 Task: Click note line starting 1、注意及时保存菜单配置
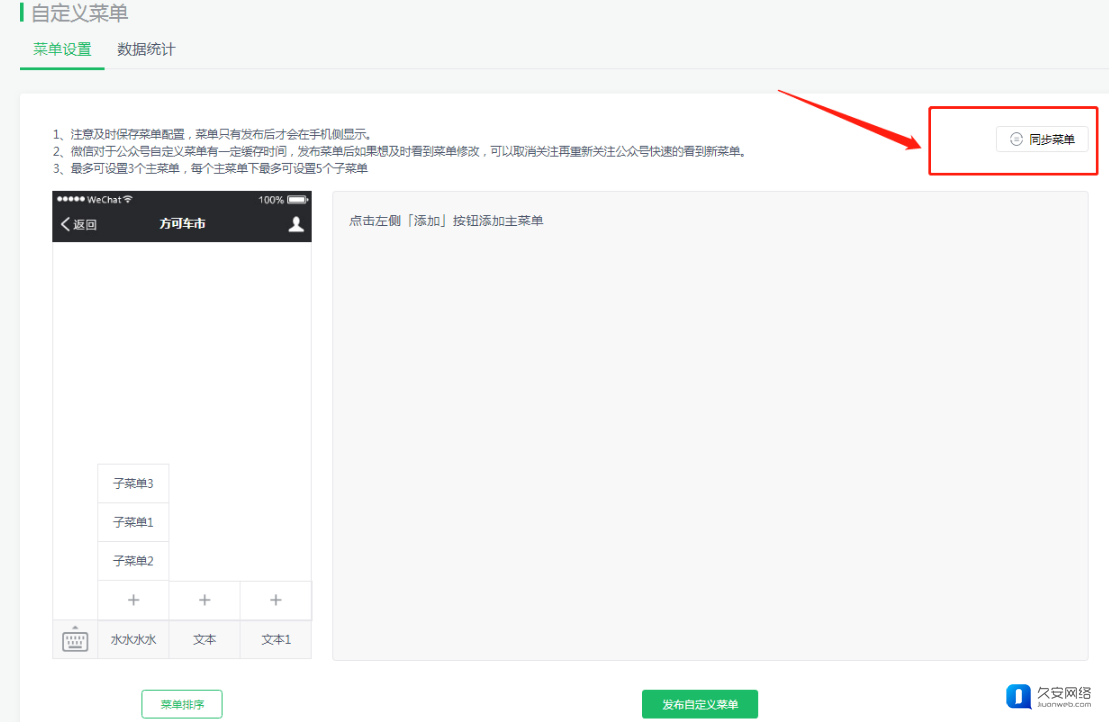click(x=212, y=134)
